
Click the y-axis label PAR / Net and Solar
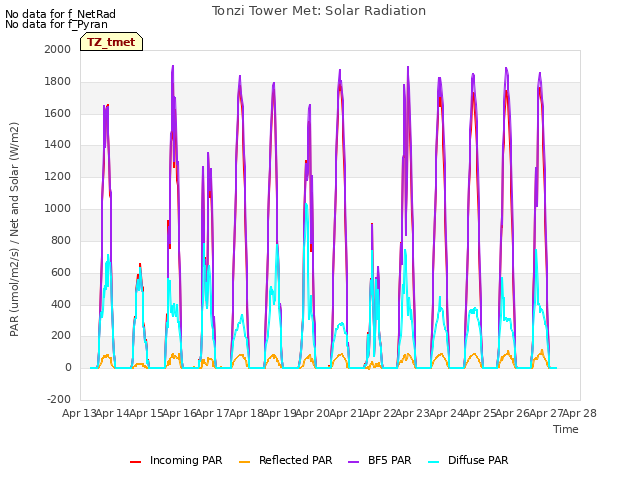(14, 229)
